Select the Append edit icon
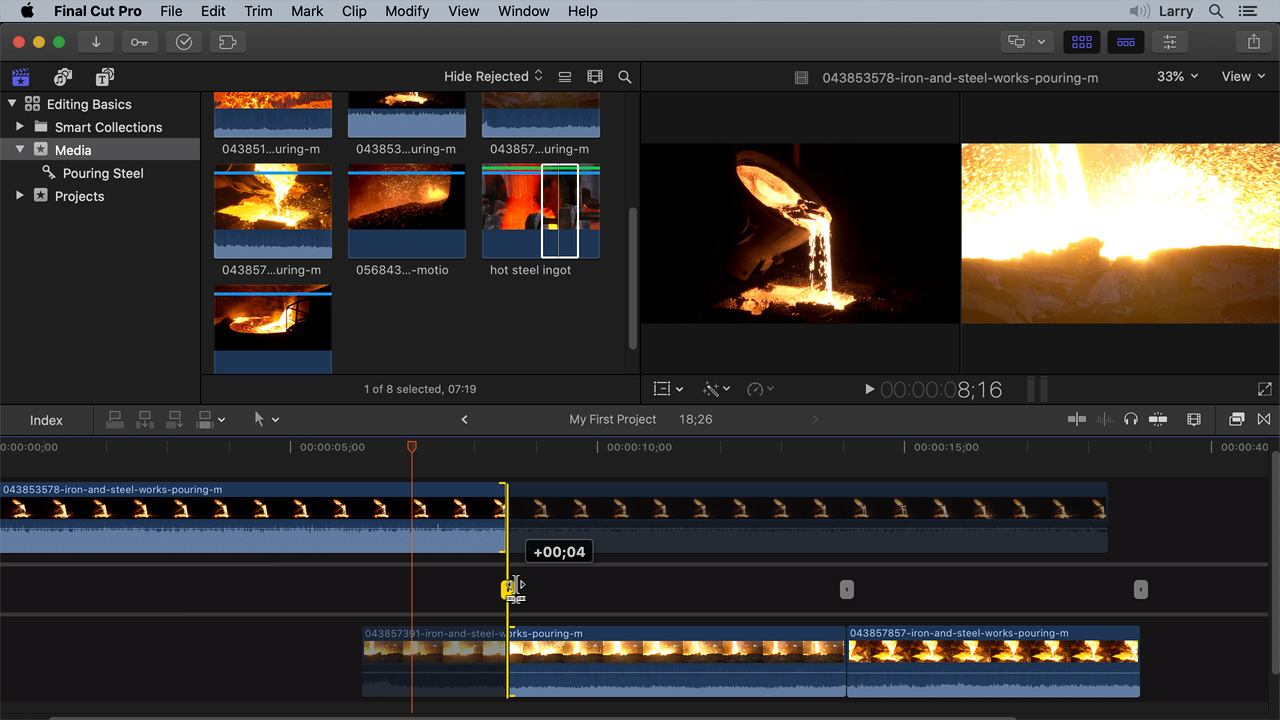This screenshot has width=1280, height=720. click(175, 420)
